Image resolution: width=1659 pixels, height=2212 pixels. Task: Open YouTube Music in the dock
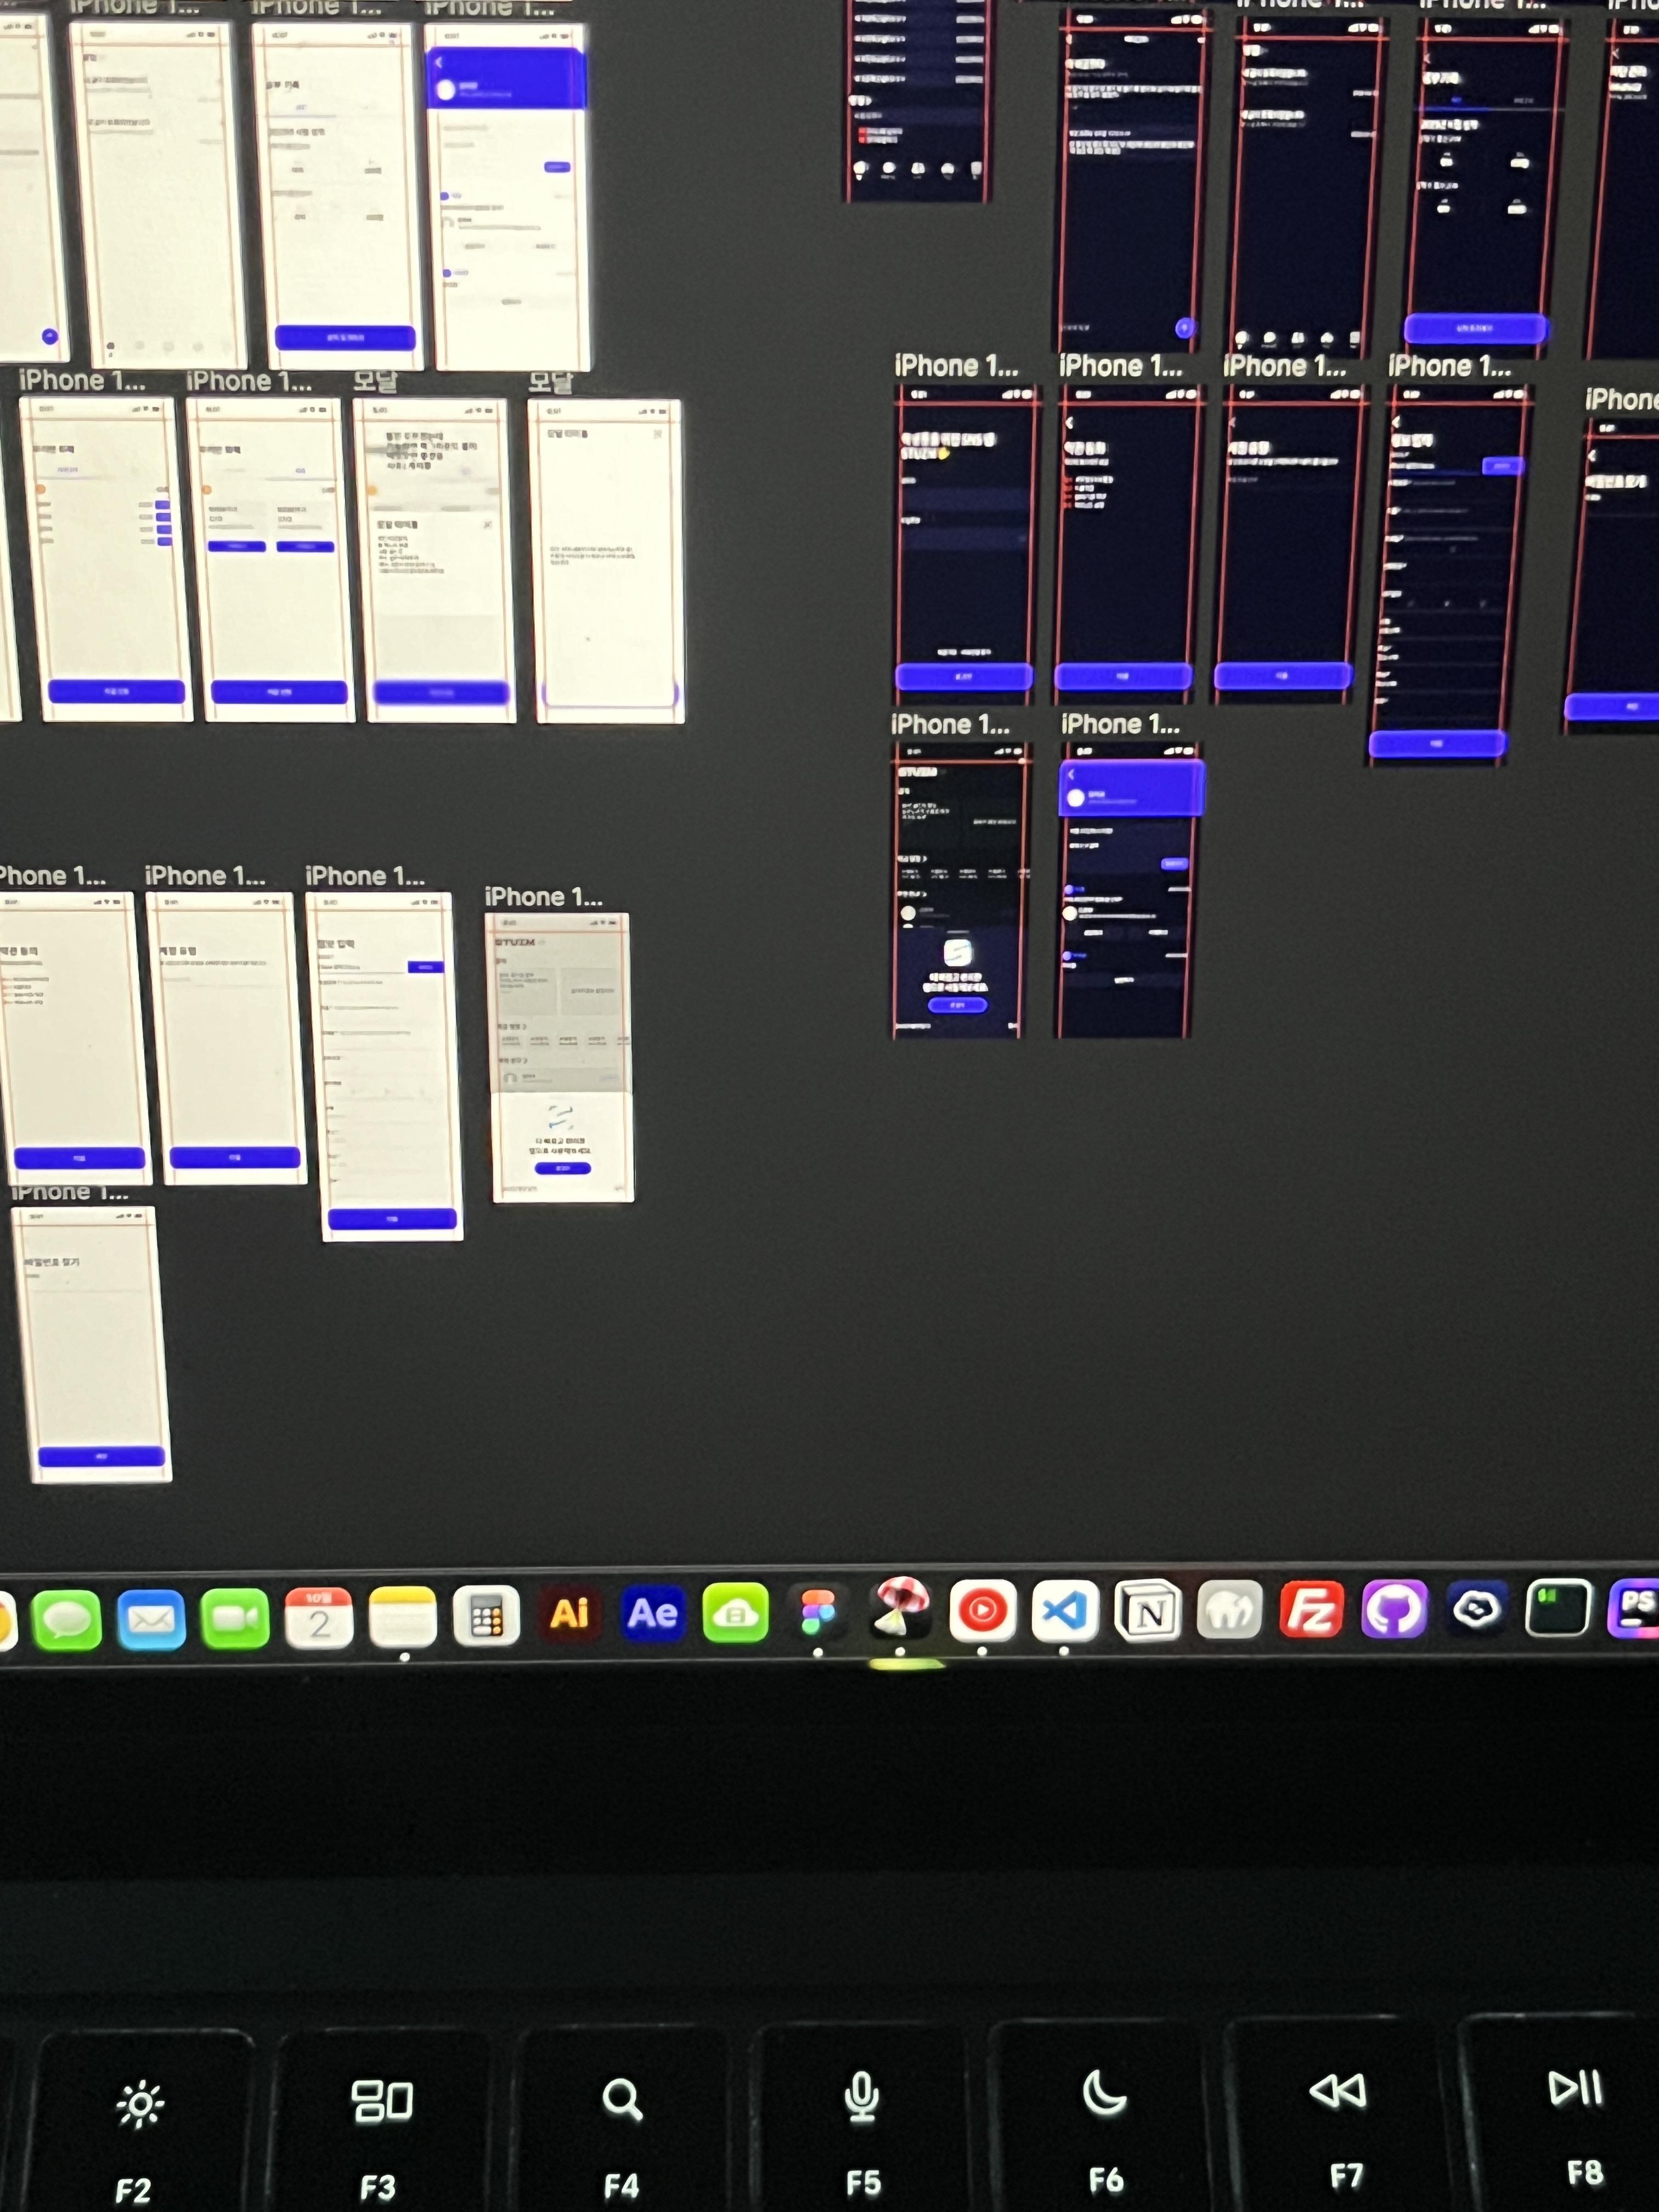coord(982,1611)
